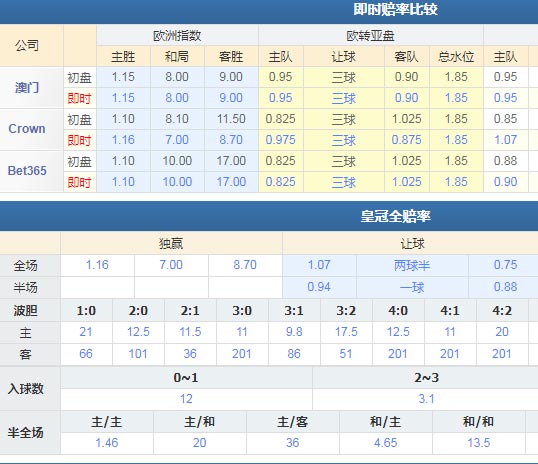
Task: Click 入球数 0~1 odds 12
Action: 186,399
